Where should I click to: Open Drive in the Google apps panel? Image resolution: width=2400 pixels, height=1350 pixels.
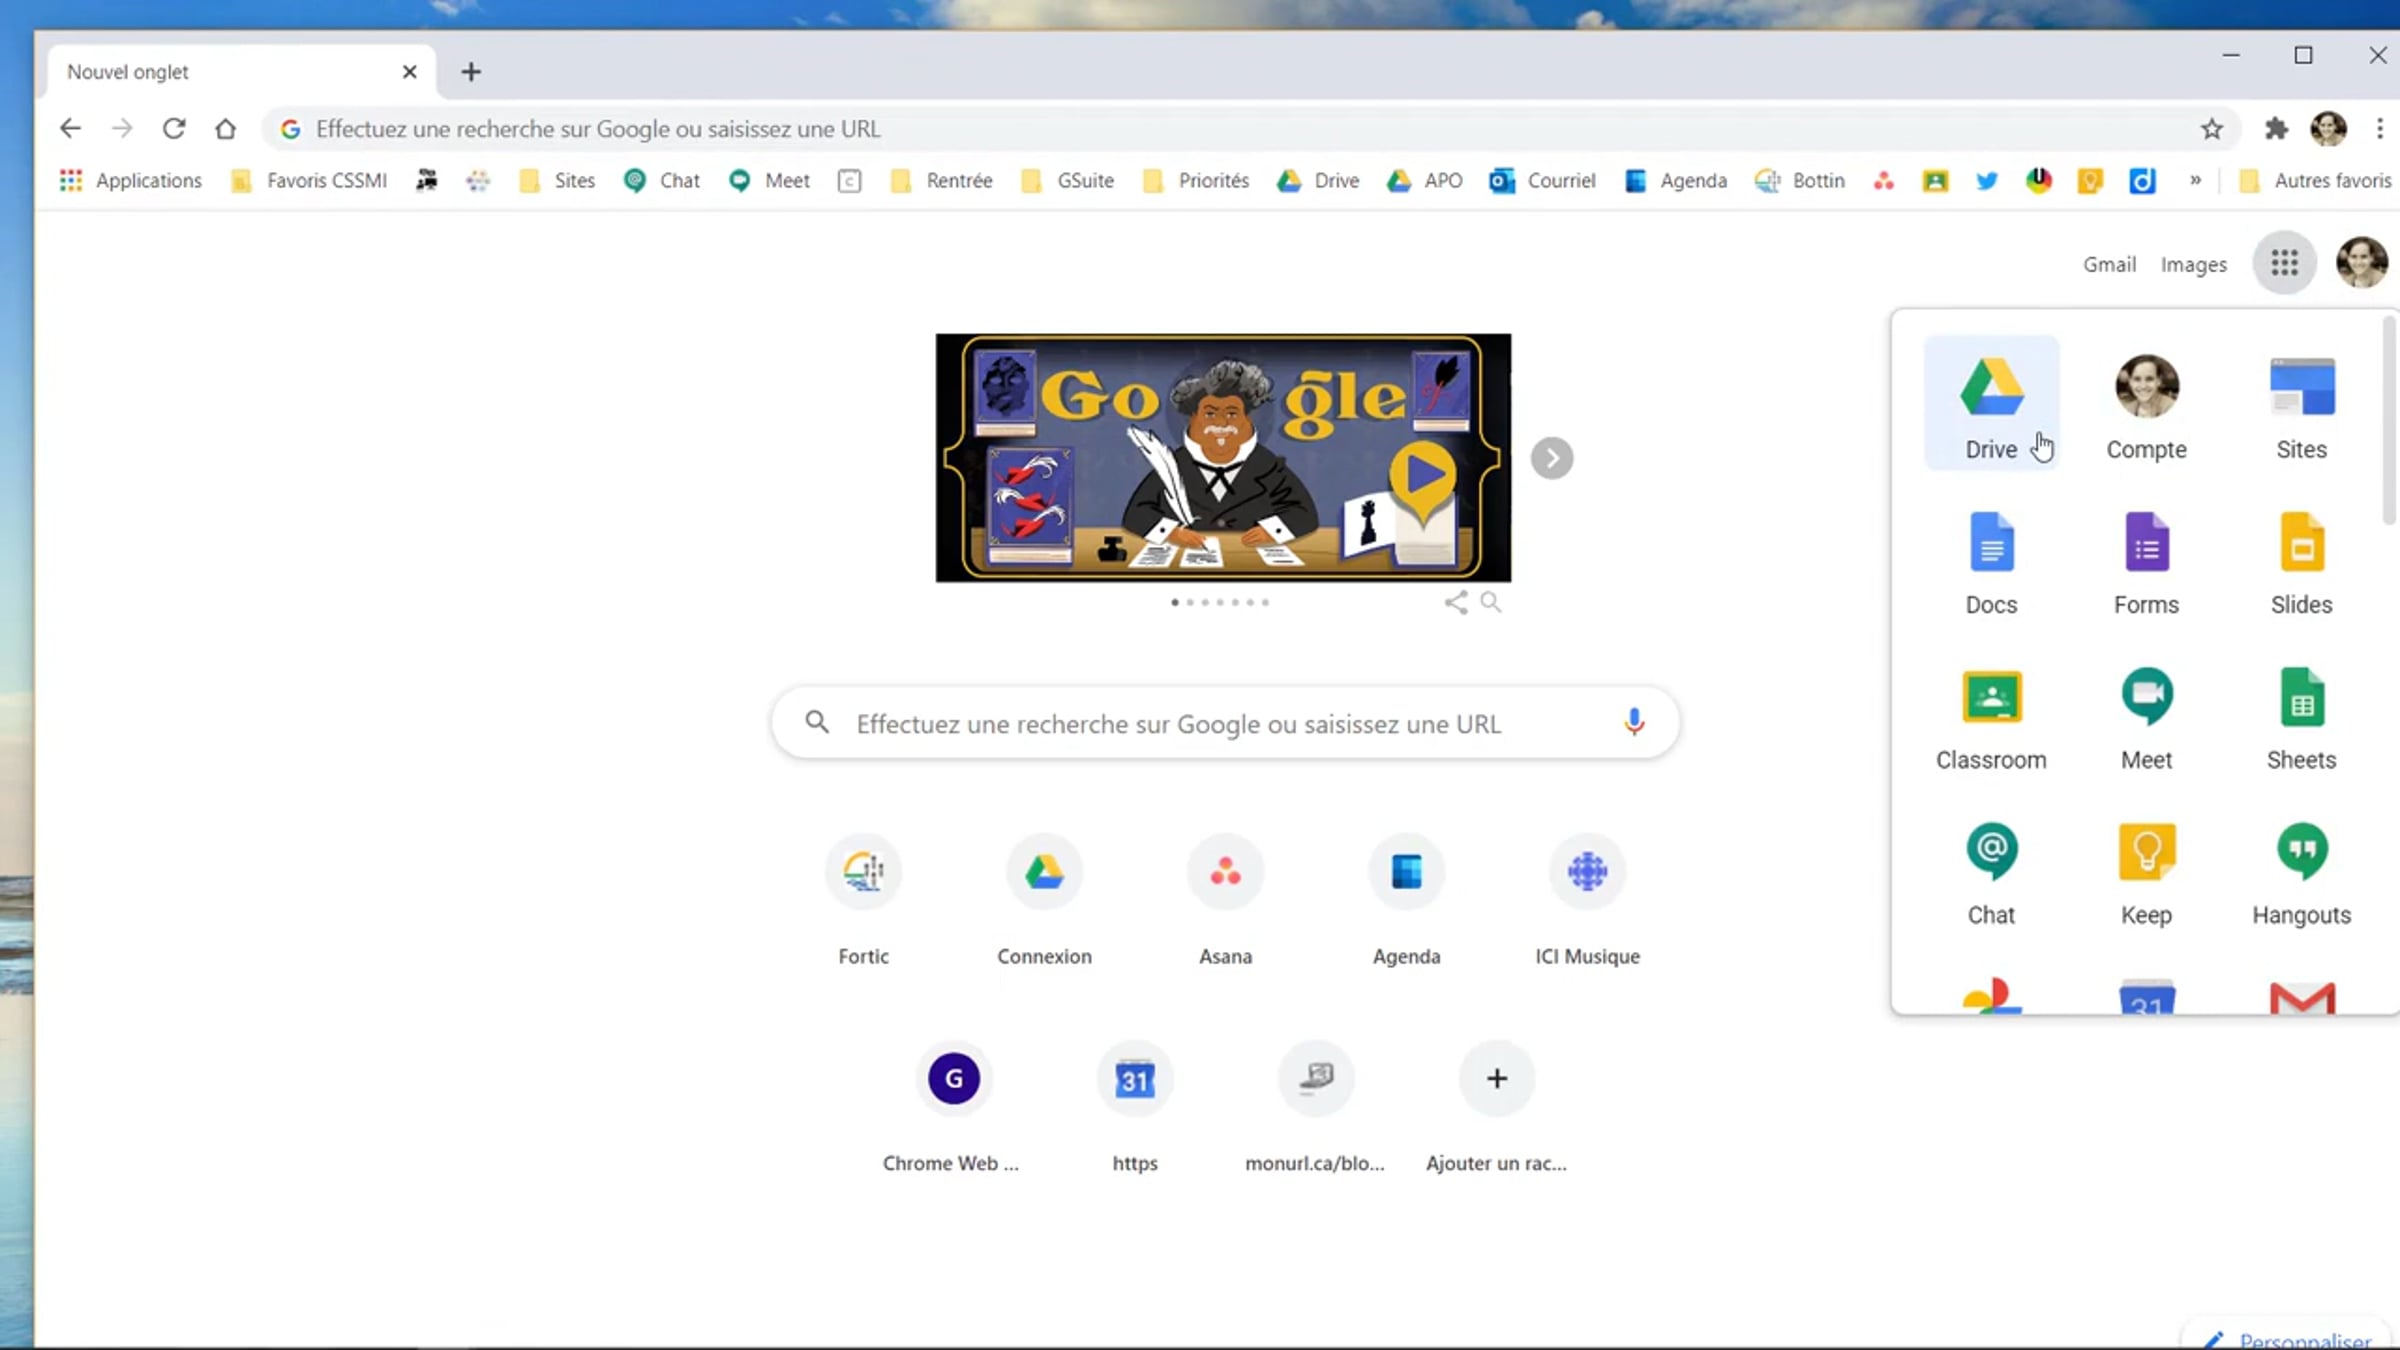point(1991,403)
